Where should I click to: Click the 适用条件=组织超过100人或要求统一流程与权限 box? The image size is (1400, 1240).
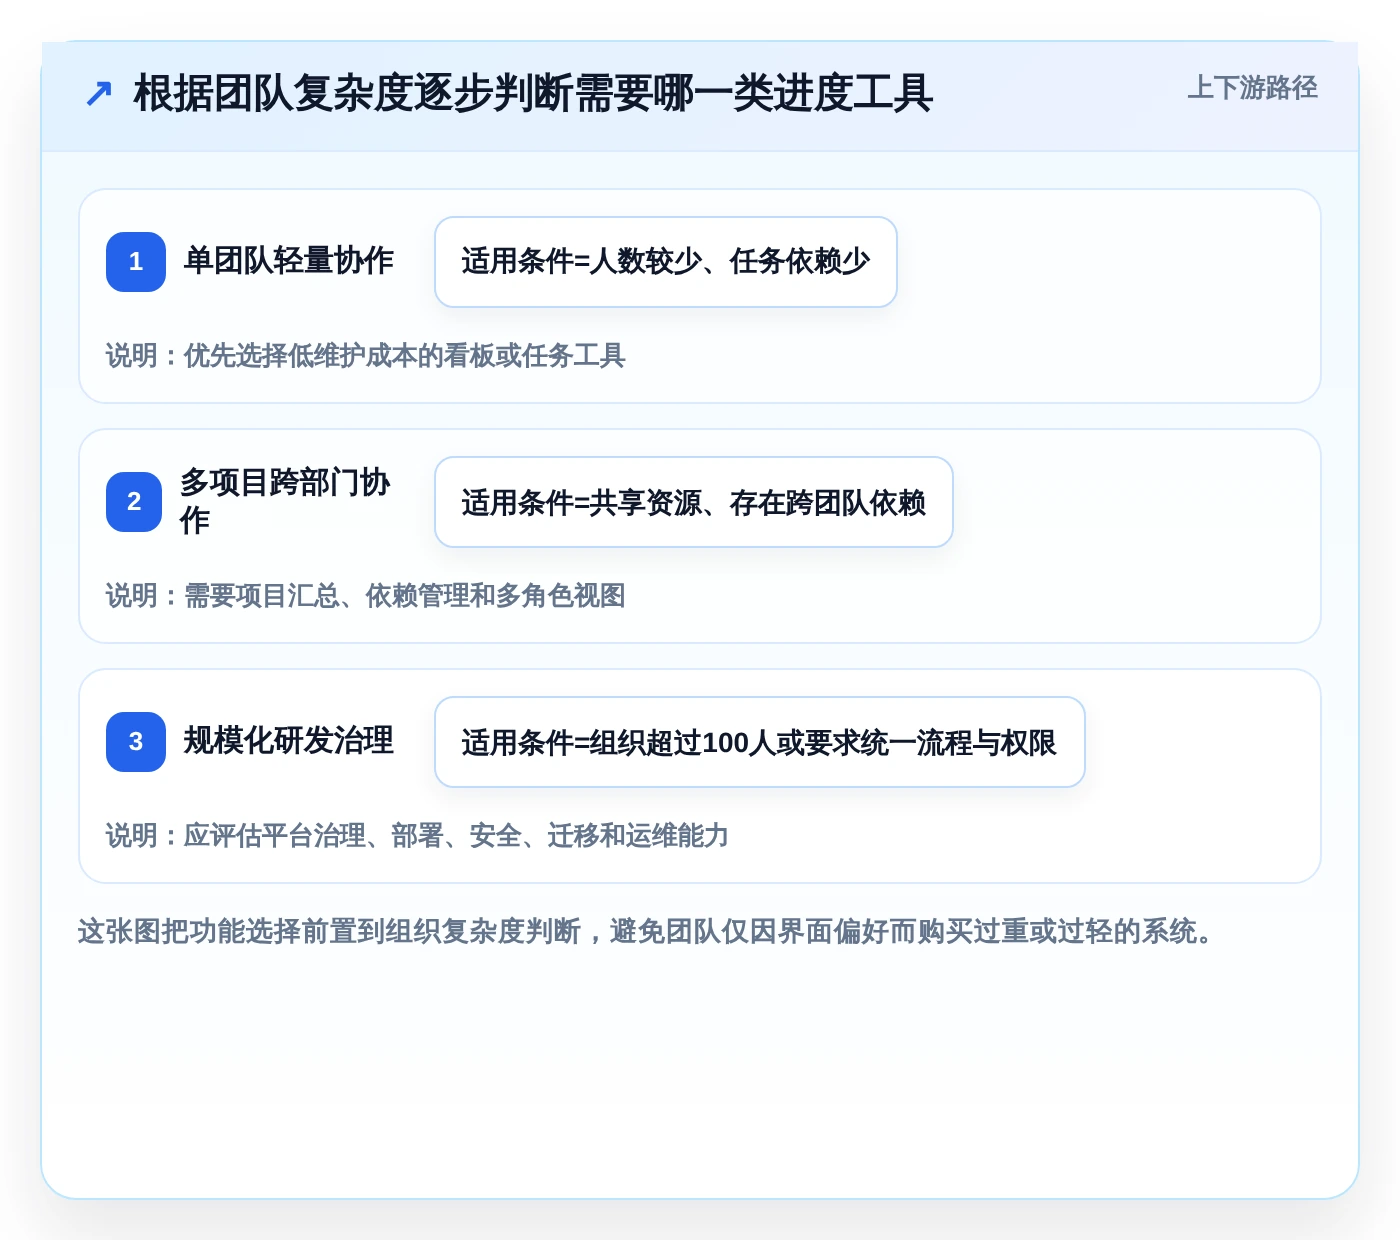(x=760, y=742)
